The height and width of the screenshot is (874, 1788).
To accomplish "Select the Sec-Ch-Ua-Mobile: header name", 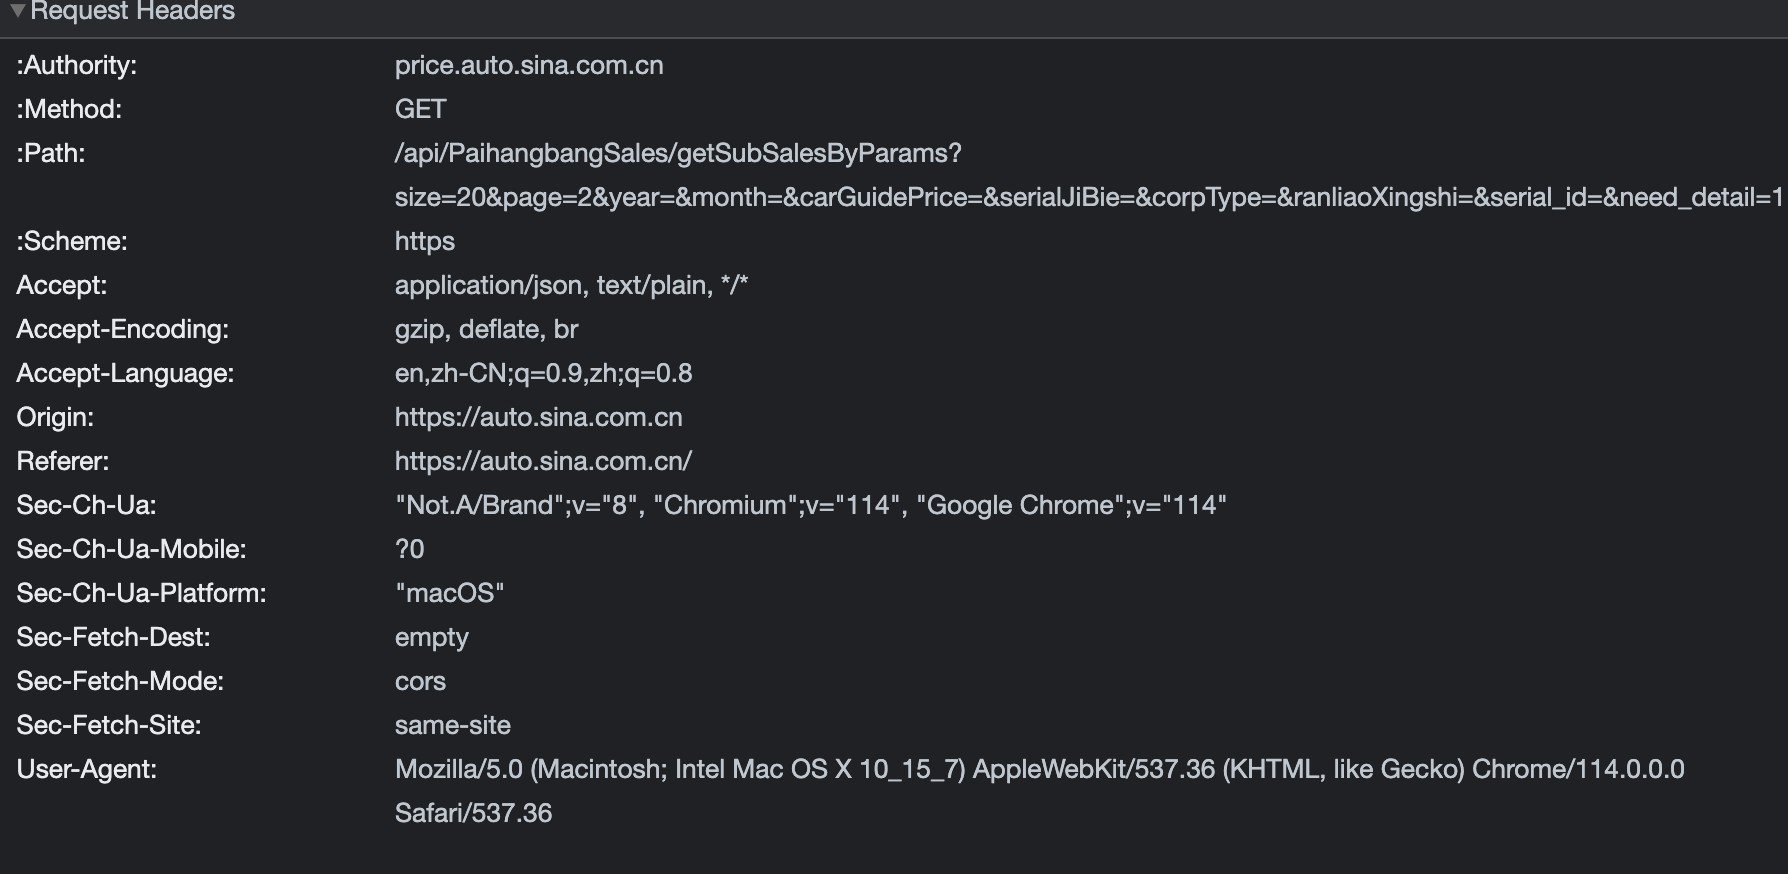I will pyautogui.click(x=131, y=549).
